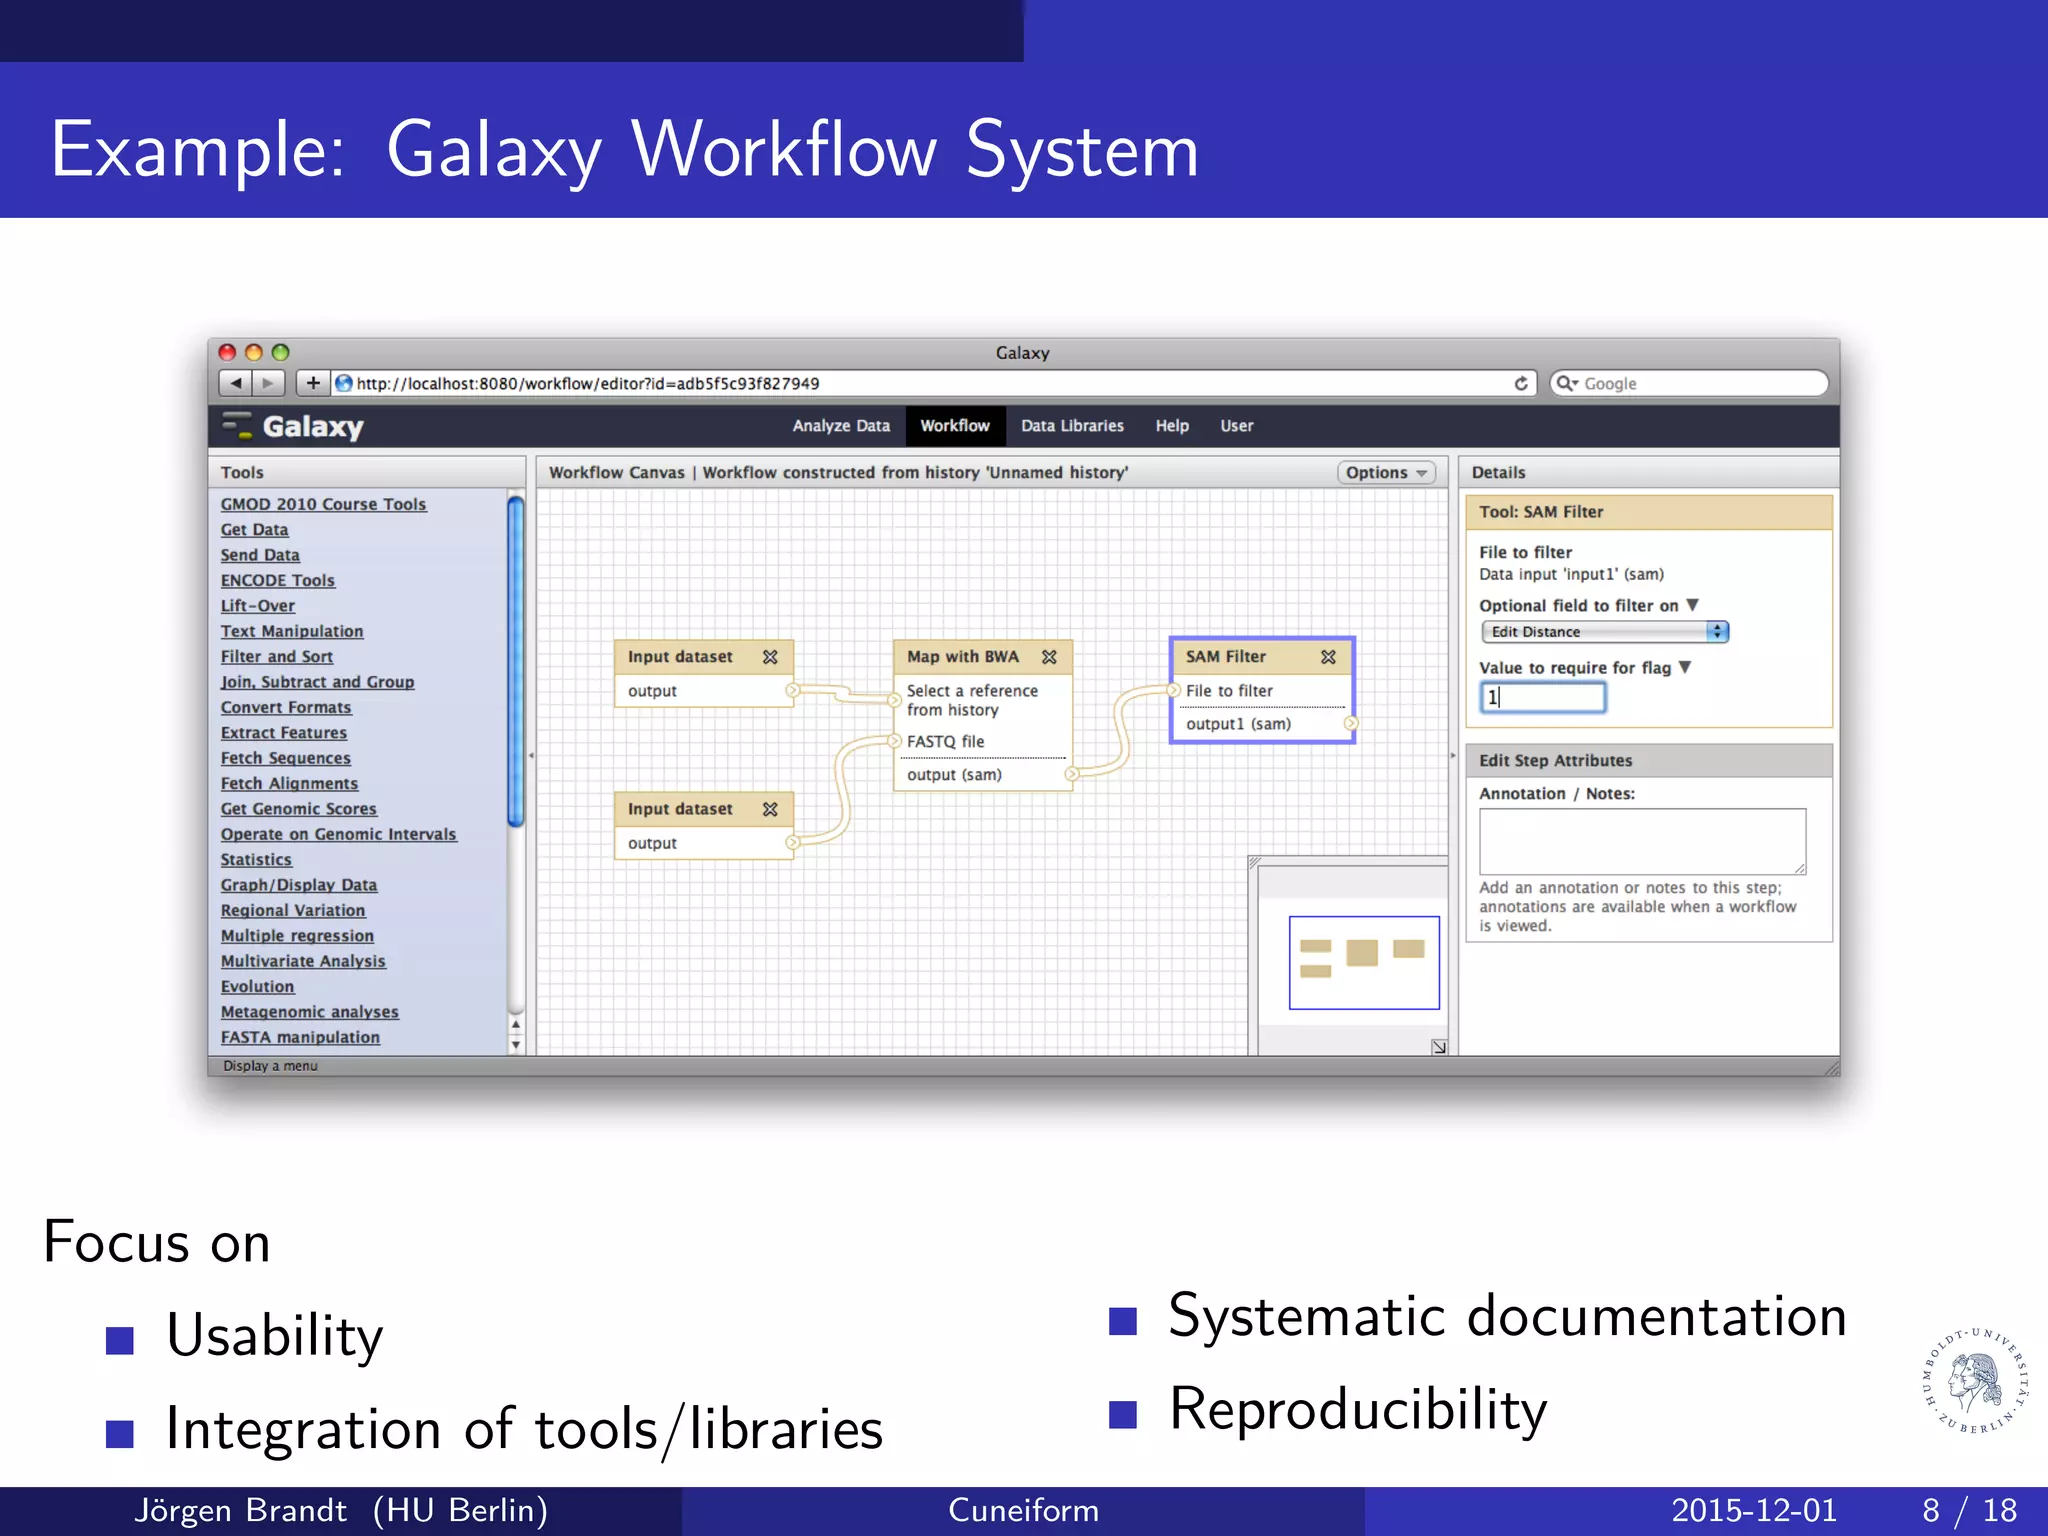Open the Options dropdown on canvas header
The image size is (2048, 1536).
pos(1387,472)
